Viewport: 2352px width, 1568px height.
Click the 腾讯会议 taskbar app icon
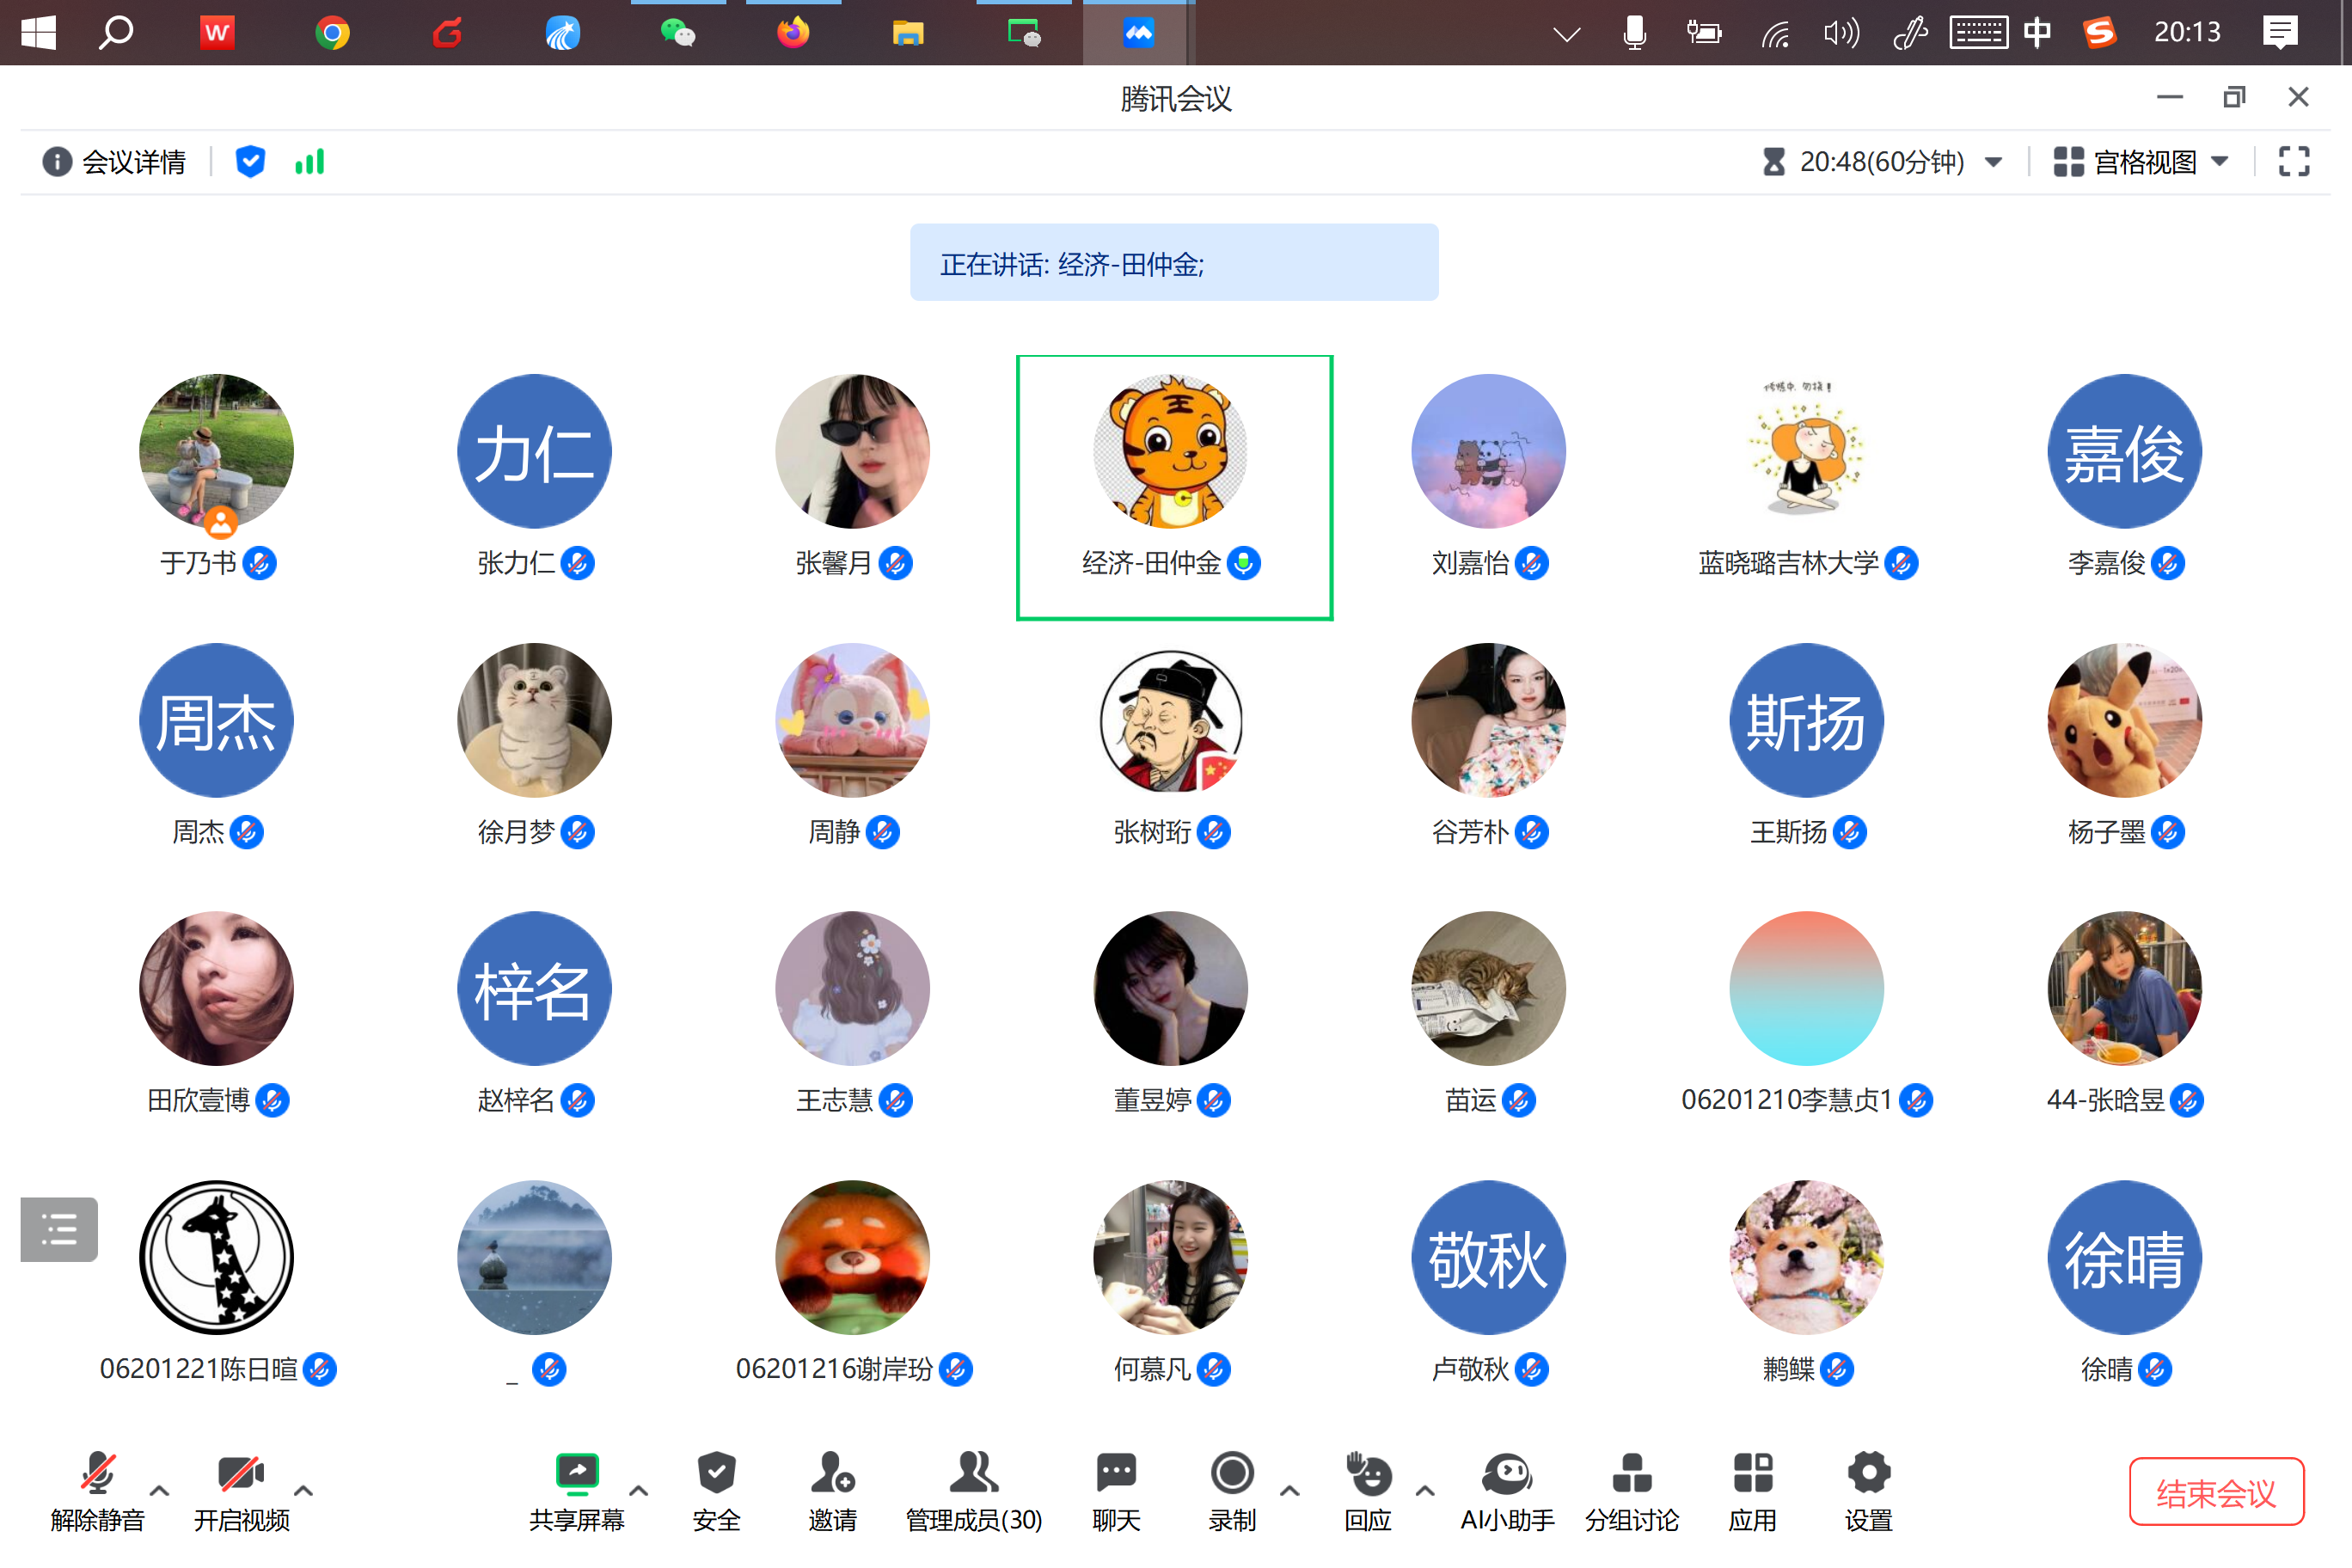click(1138, 33)
